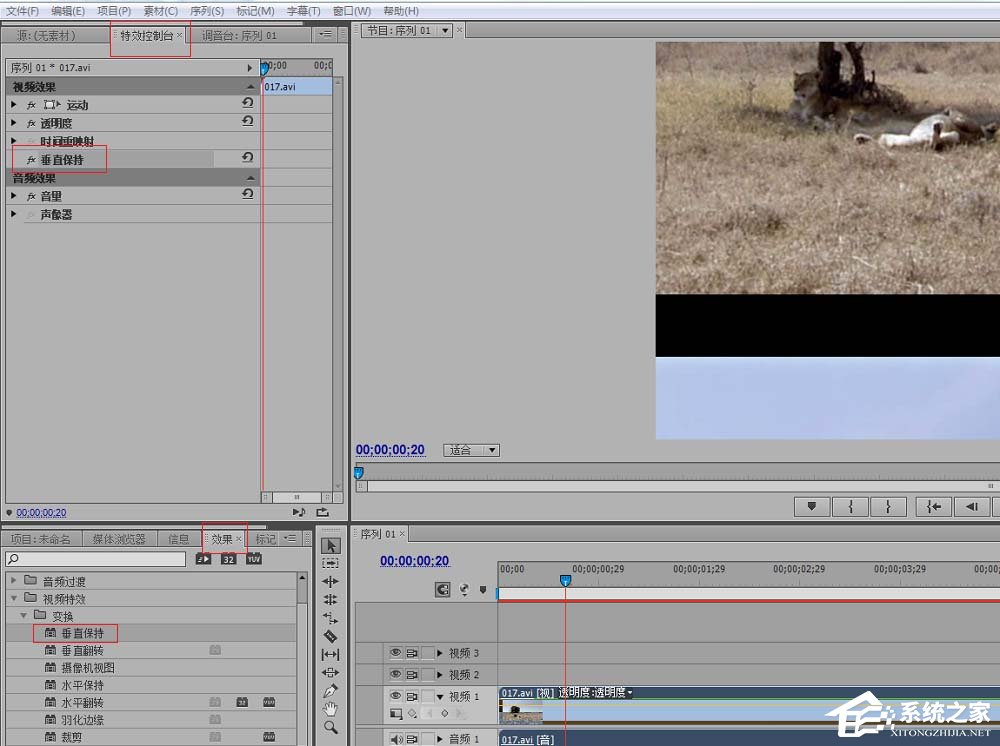The image size is (1000, 746).
Task: Select the Zoom magnifier tool
Action: [331, 728]
